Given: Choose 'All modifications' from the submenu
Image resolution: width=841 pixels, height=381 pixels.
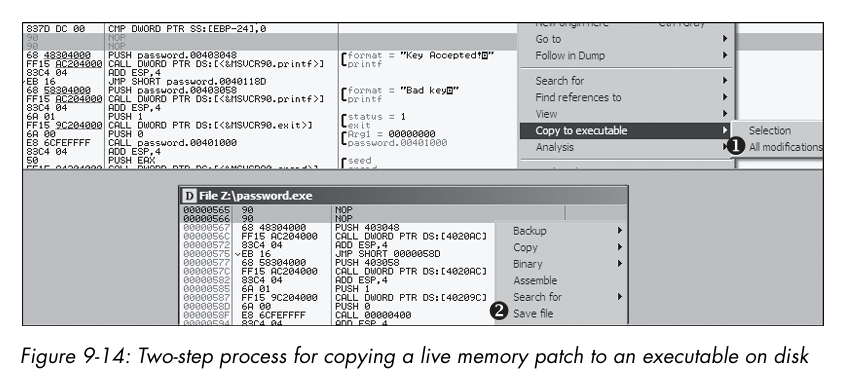Looking at the screenshot, I should (x=785, y=147).
